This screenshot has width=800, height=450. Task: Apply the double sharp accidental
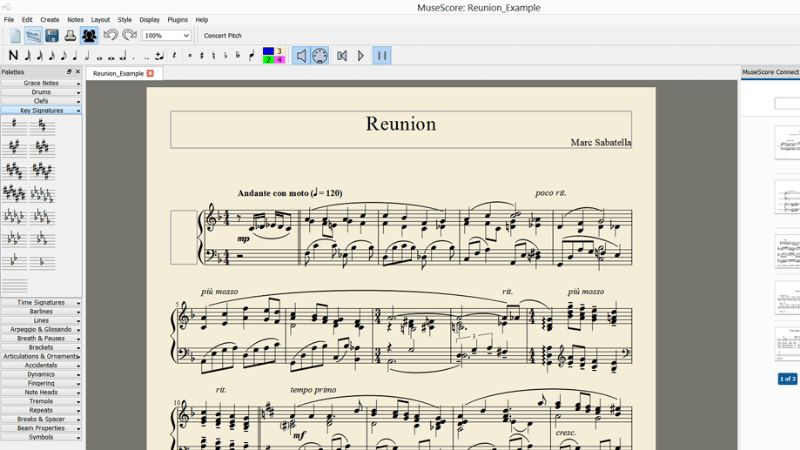tap(190, 56)
